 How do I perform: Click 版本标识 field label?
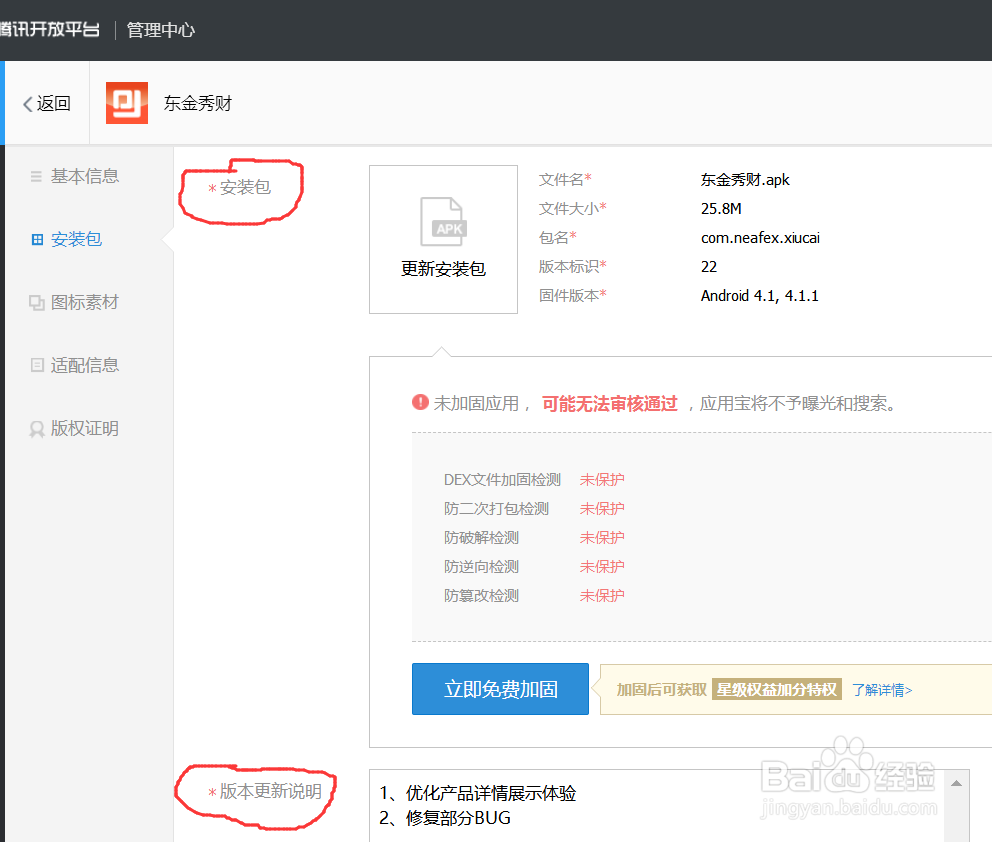point(573,267)
